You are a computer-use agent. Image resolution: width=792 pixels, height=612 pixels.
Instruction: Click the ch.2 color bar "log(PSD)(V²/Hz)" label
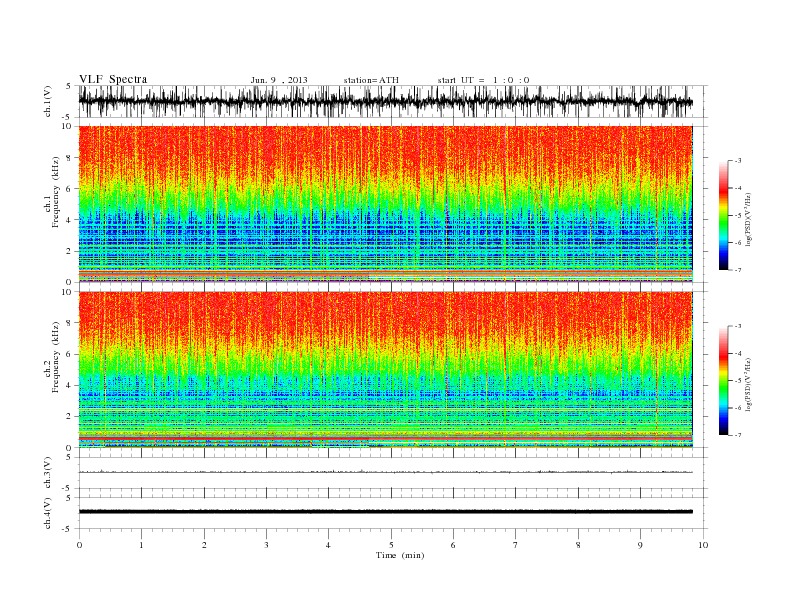coord(749,383)
